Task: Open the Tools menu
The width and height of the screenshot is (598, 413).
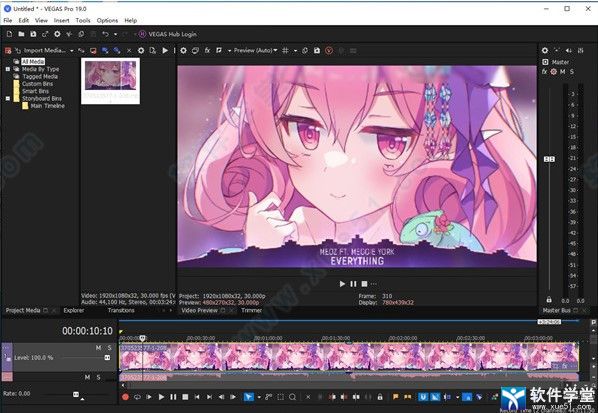Action: click(83, 21)
